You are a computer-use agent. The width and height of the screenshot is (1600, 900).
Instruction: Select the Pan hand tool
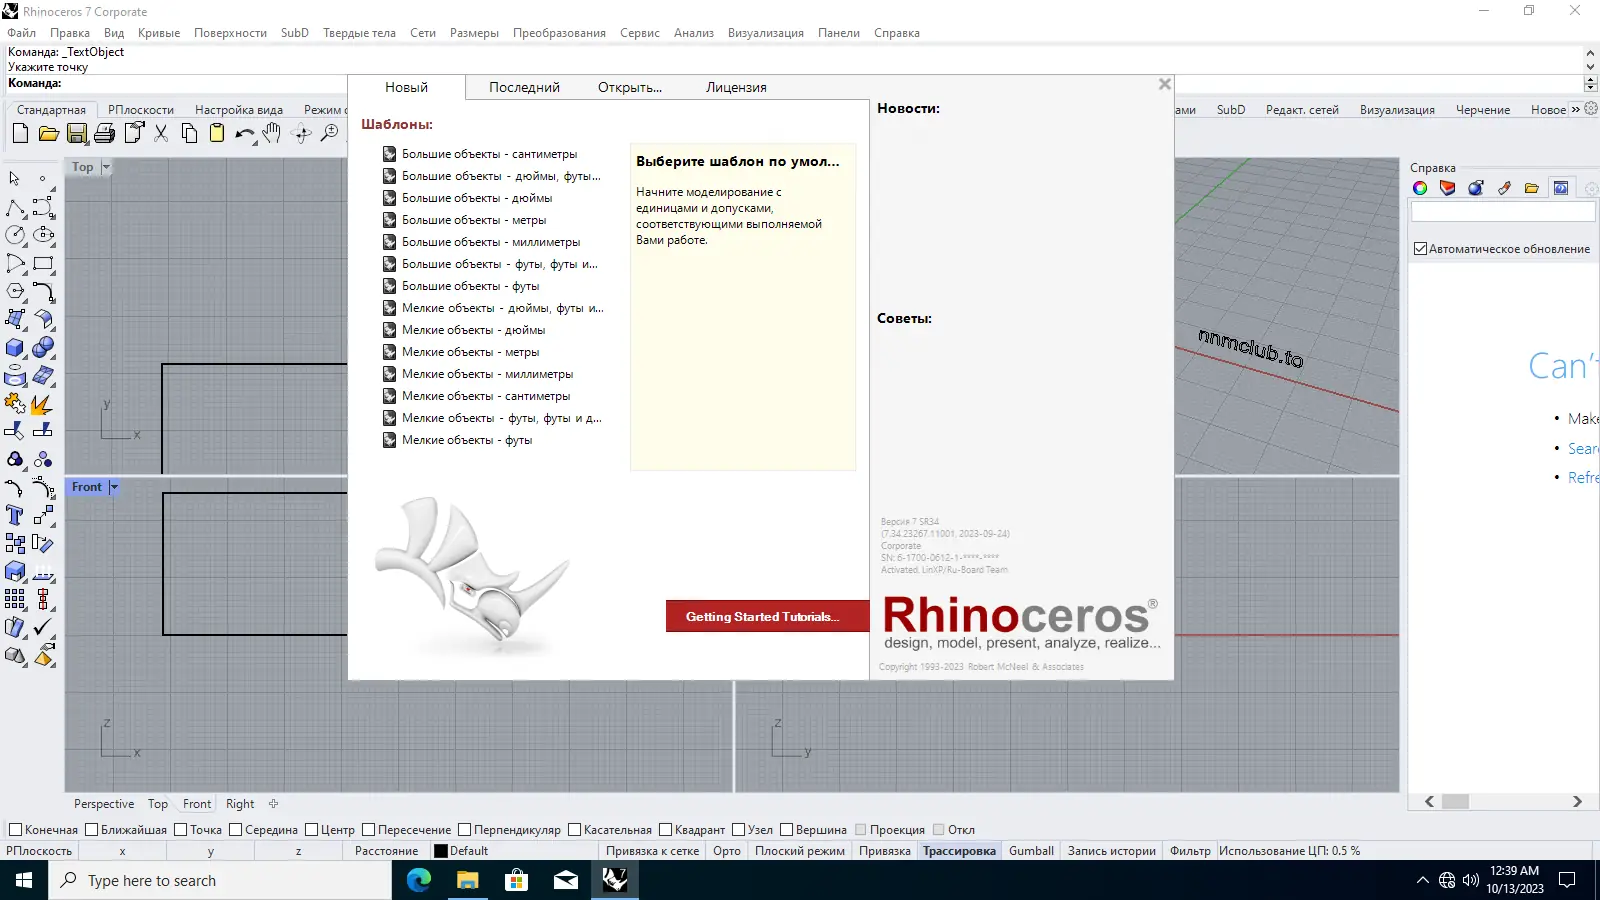(272, 133)
